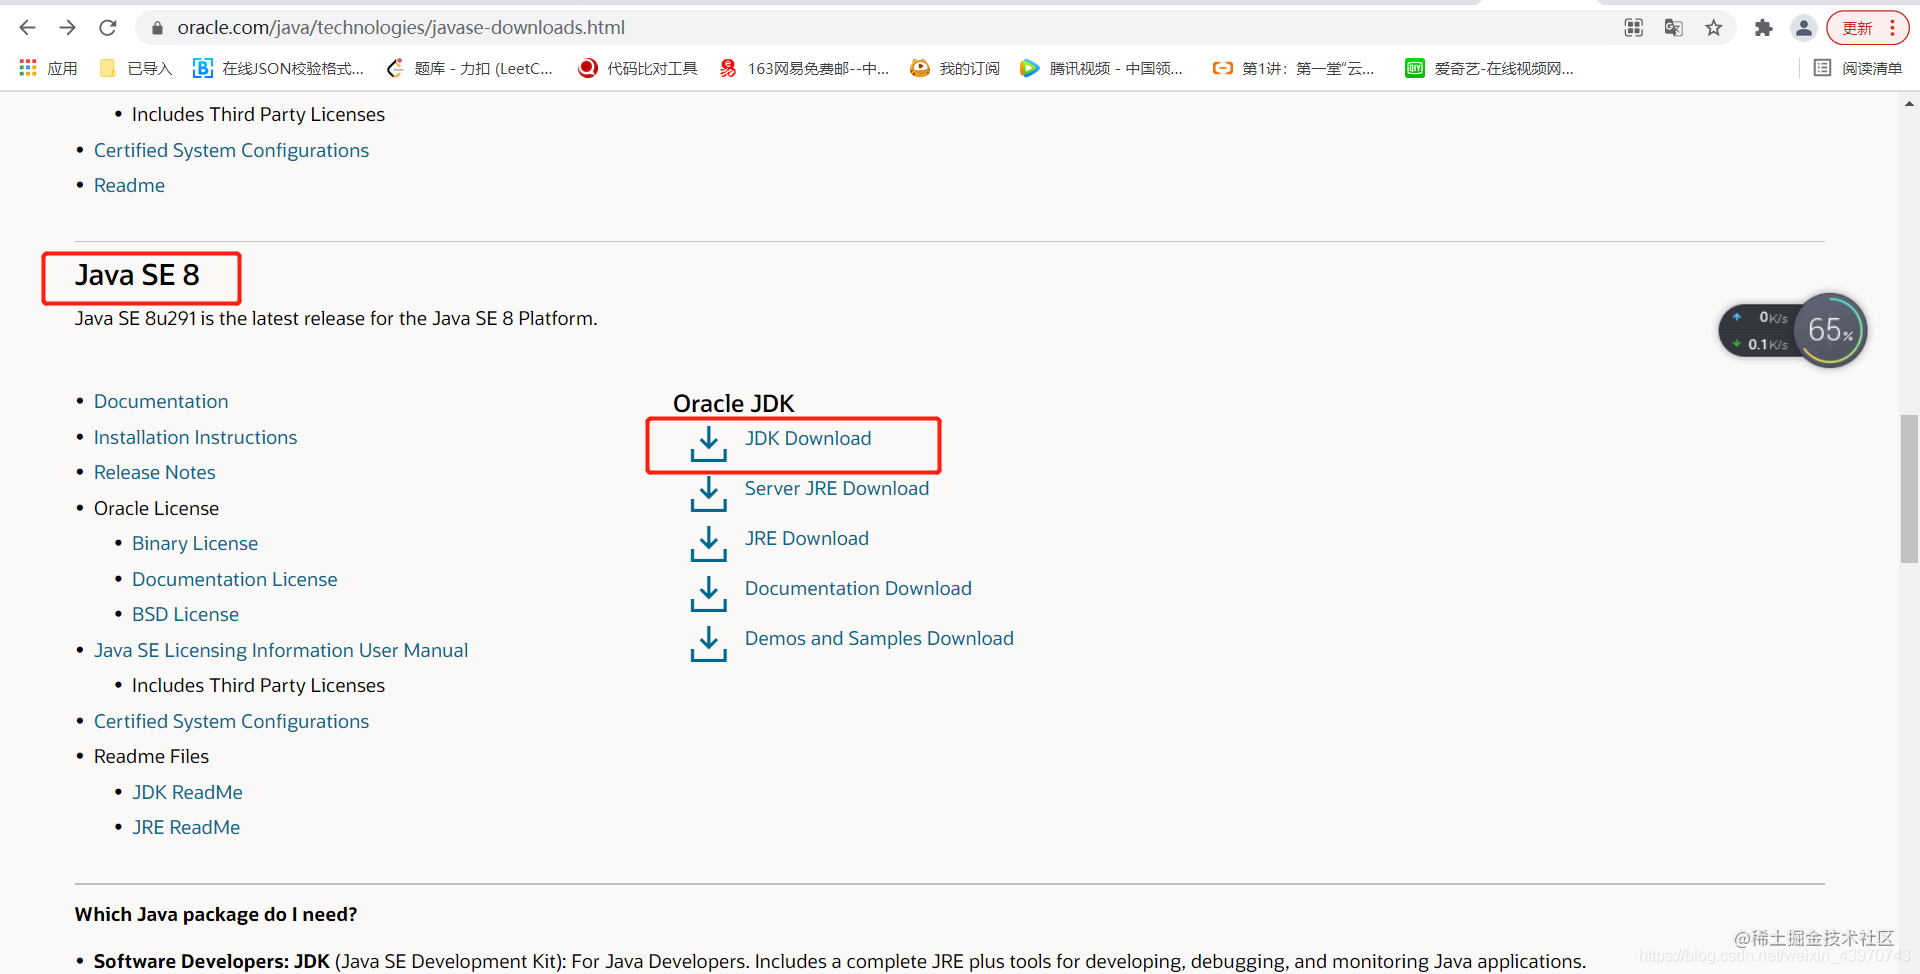The height and width of the screenshot is (974, 1920).
Task: Click the red 更新 update button
Action: [1858, 27]
